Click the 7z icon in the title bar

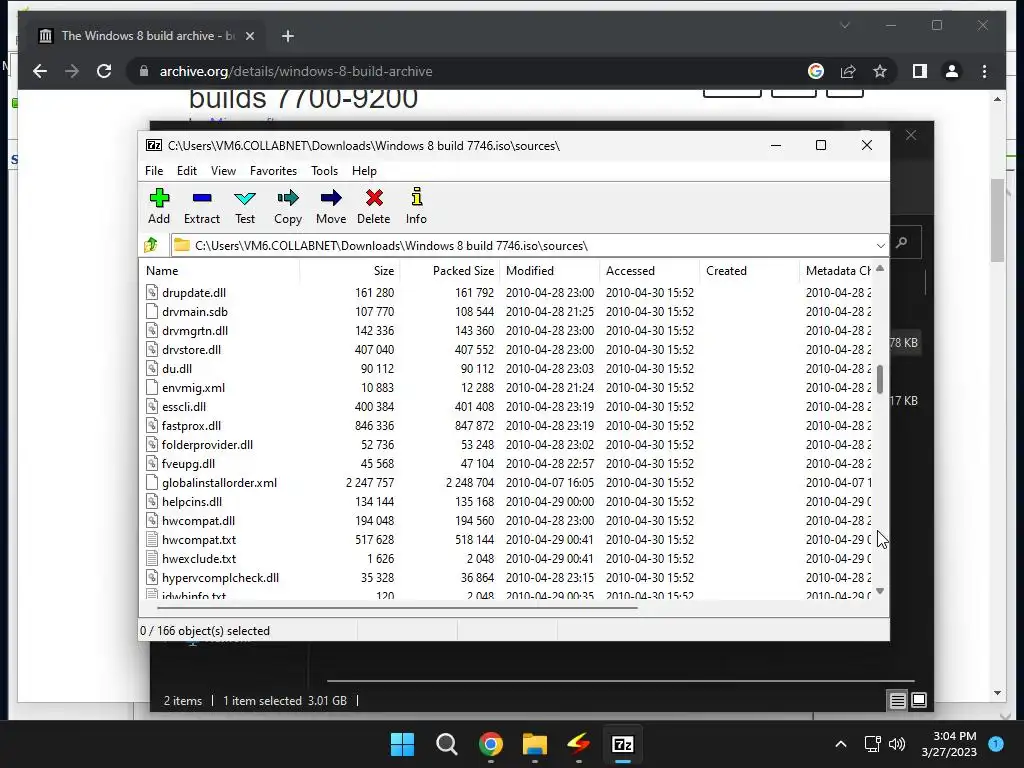(154, 145)
